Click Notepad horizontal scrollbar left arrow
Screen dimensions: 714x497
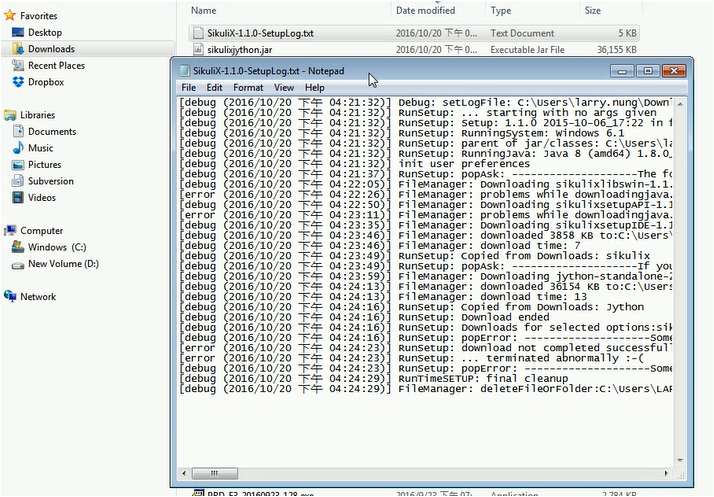[x=184, y=473]
